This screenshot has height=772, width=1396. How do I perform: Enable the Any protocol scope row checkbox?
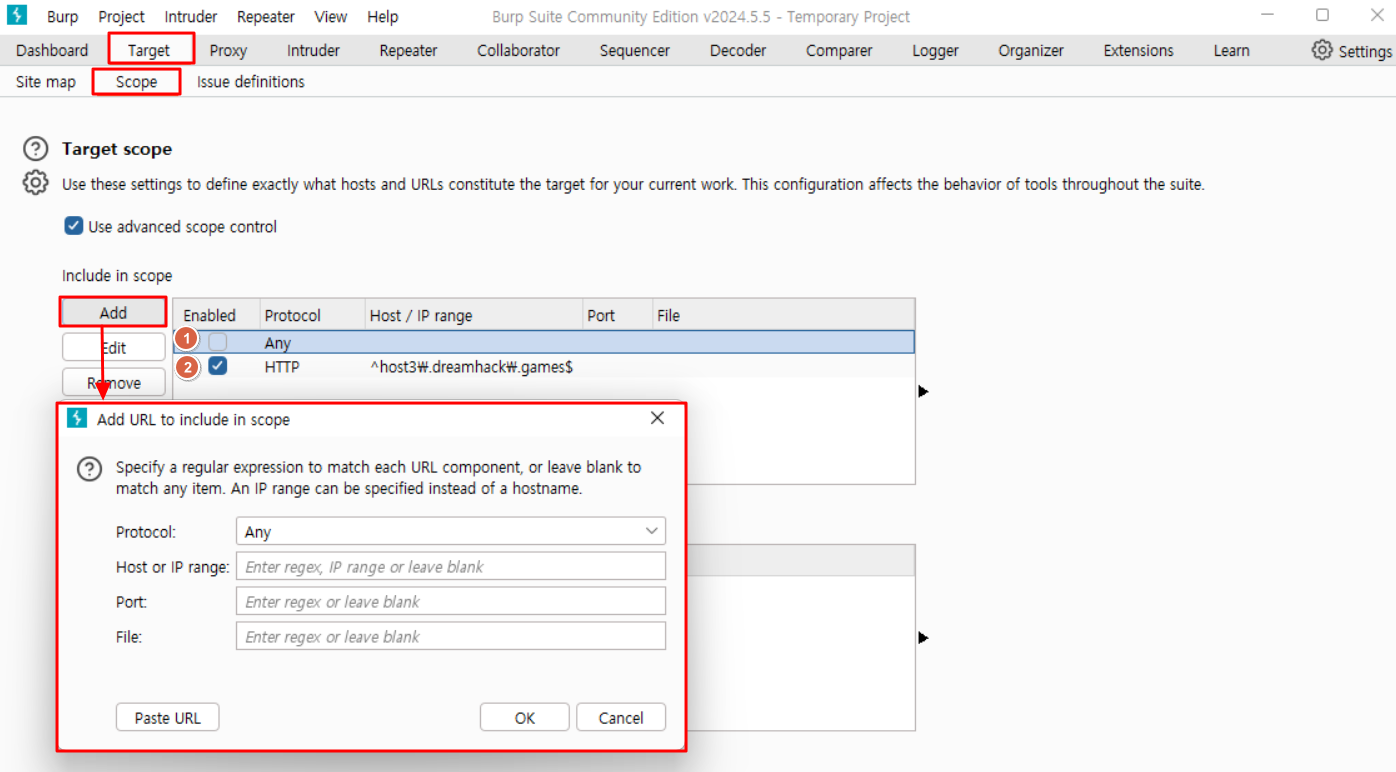[x=217, y=343]
